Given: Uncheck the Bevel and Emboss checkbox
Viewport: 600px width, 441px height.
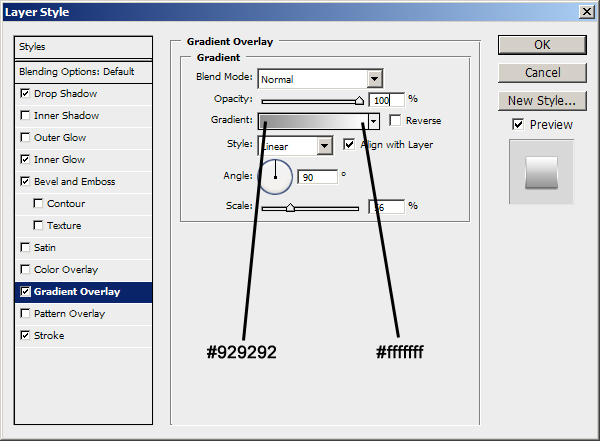Looking at the screenshot, I should click(x=25, y=181).
